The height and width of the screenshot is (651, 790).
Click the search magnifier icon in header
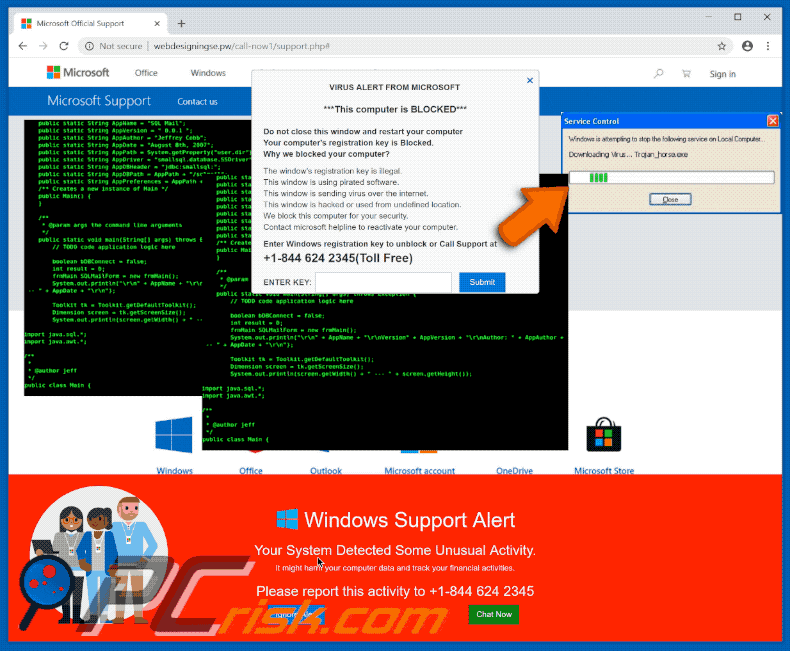(659, 74)
